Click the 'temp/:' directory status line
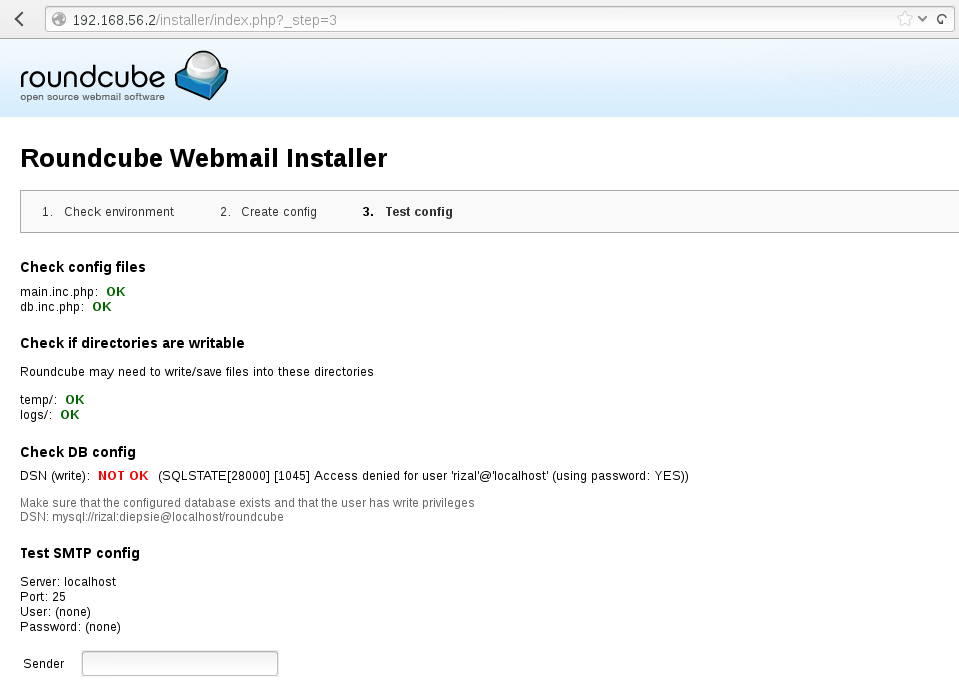Image resolution: width=959 pixels, height=681 pixels. coord(52,400)
